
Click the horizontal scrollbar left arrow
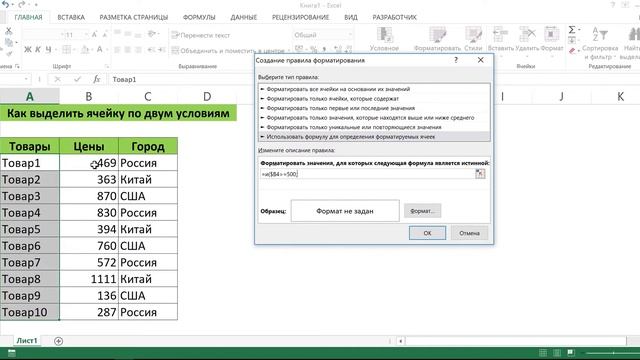pyautogui.click(x=400, y=341)
